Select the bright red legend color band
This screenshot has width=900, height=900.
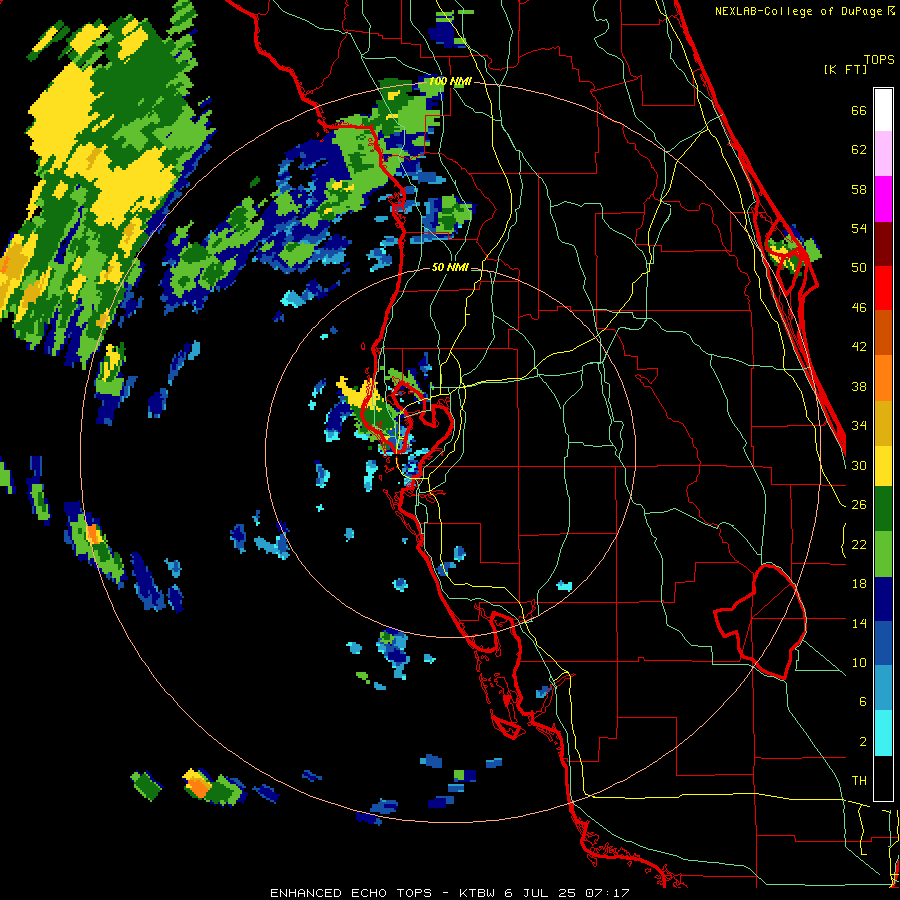pyautogui.click(x=883, y=288)
